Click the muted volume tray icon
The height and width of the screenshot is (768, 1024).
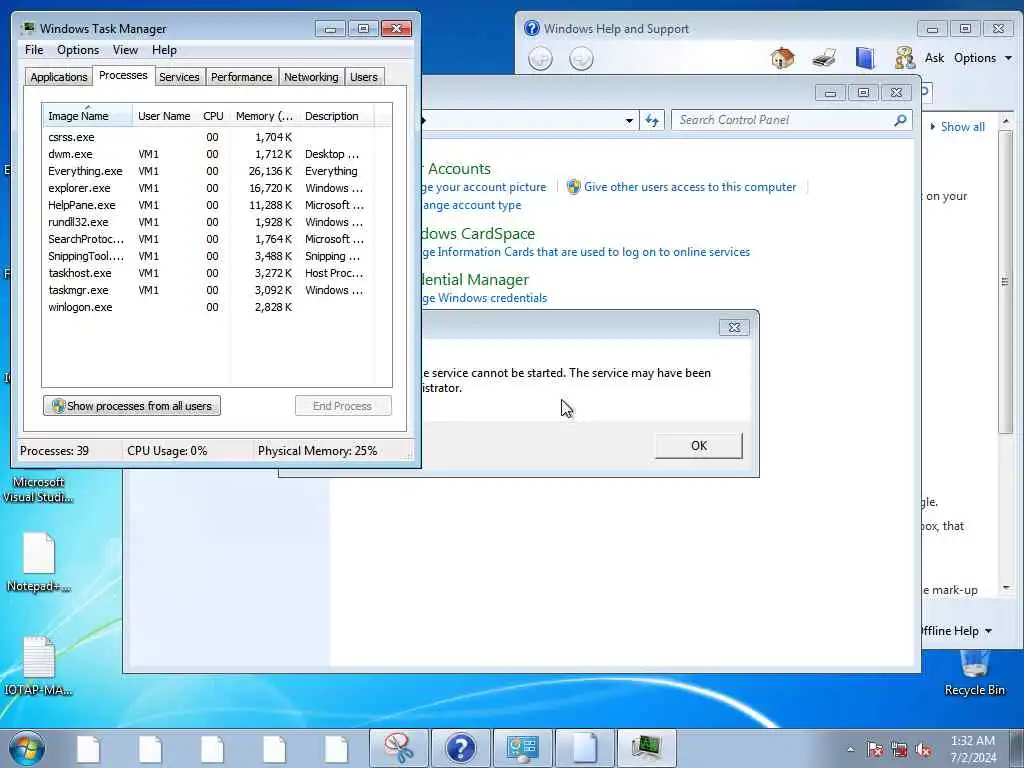923,749
